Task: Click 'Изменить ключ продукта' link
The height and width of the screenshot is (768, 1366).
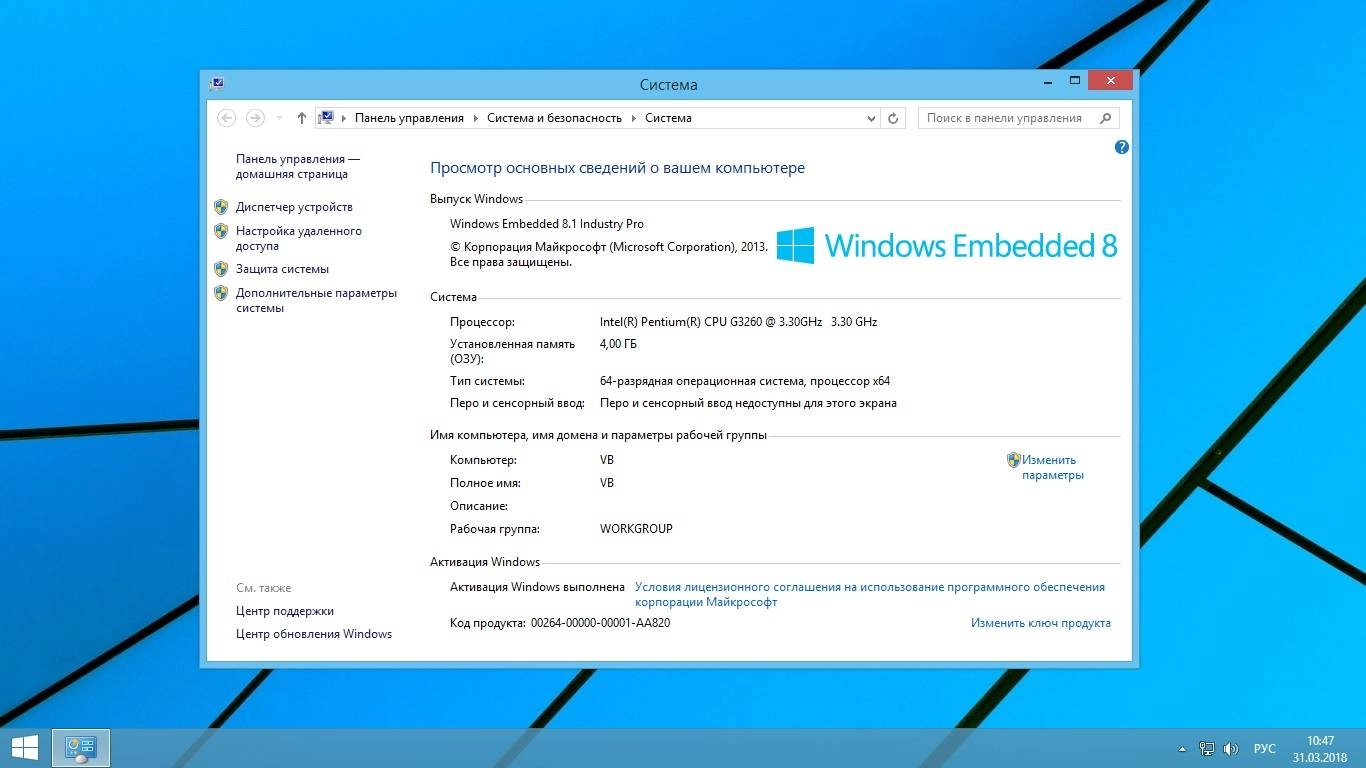Action: click(1040, 623)
